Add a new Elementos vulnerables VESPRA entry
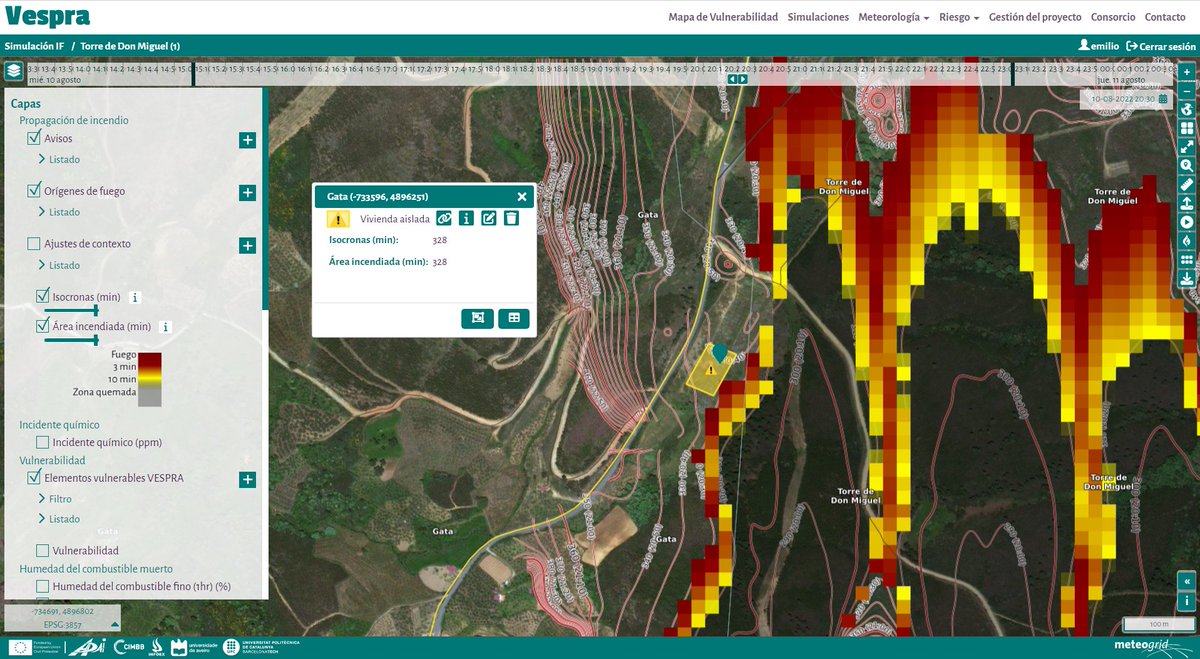 pos(247,479)
